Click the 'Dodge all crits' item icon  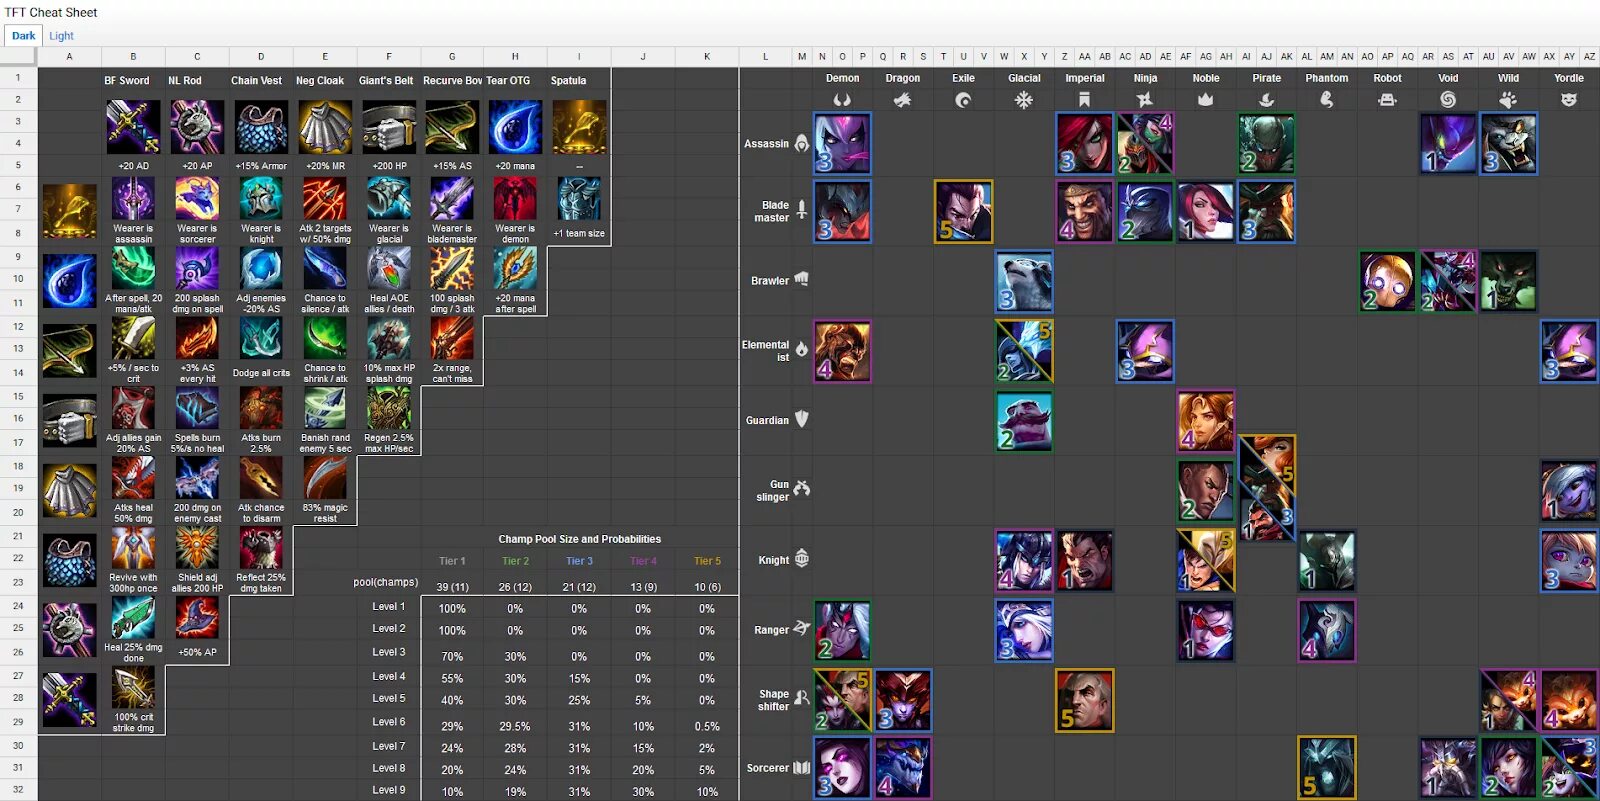click(261, 339)
